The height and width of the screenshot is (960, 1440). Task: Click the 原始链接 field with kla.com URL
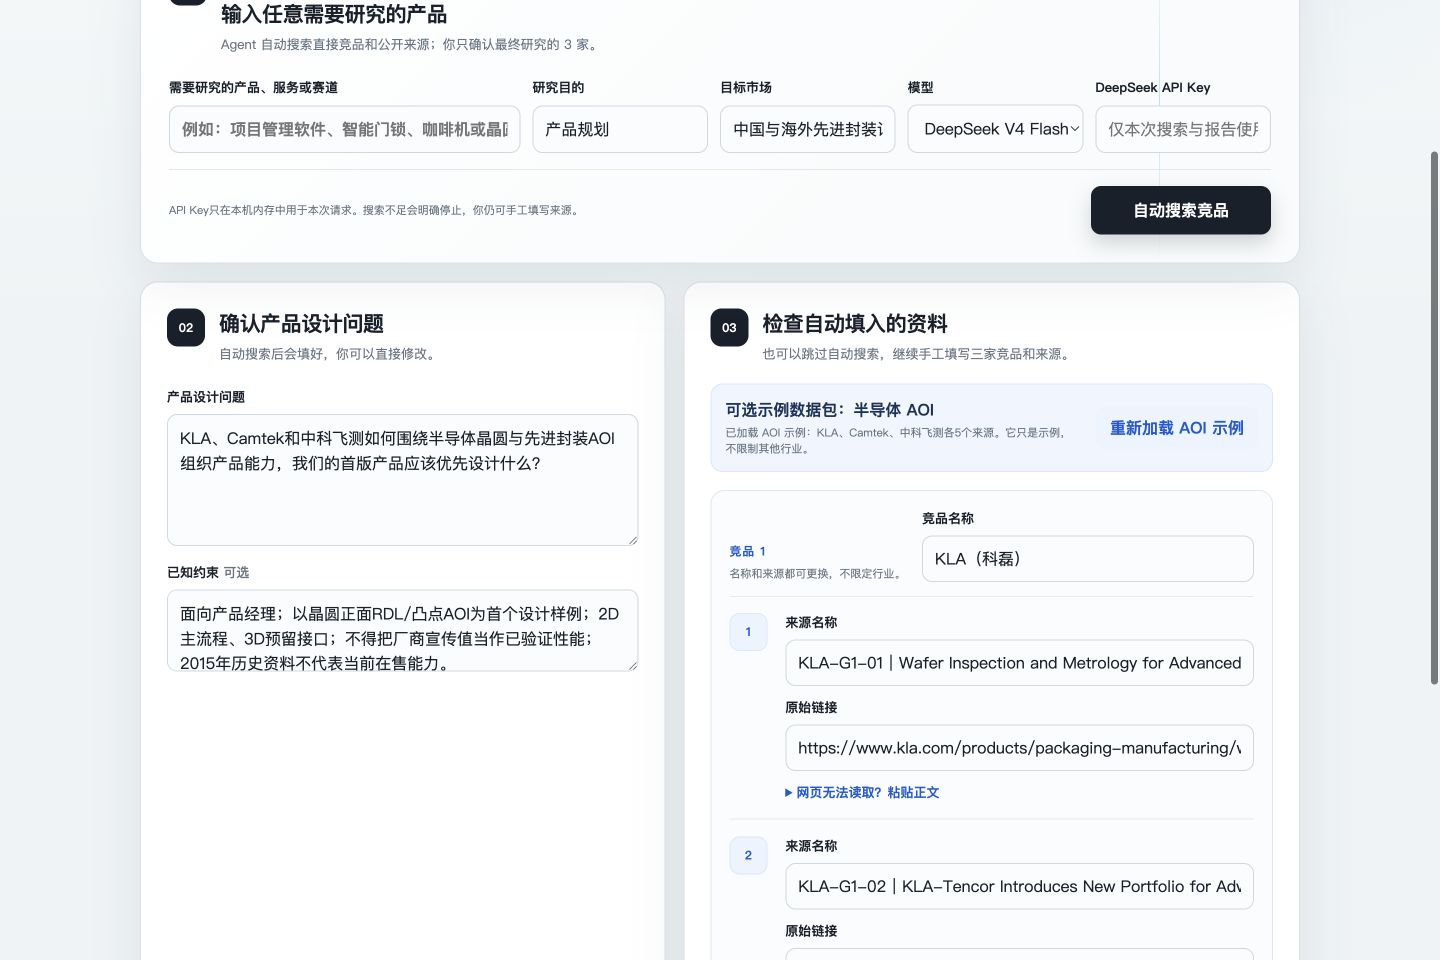click(1019, 748)
